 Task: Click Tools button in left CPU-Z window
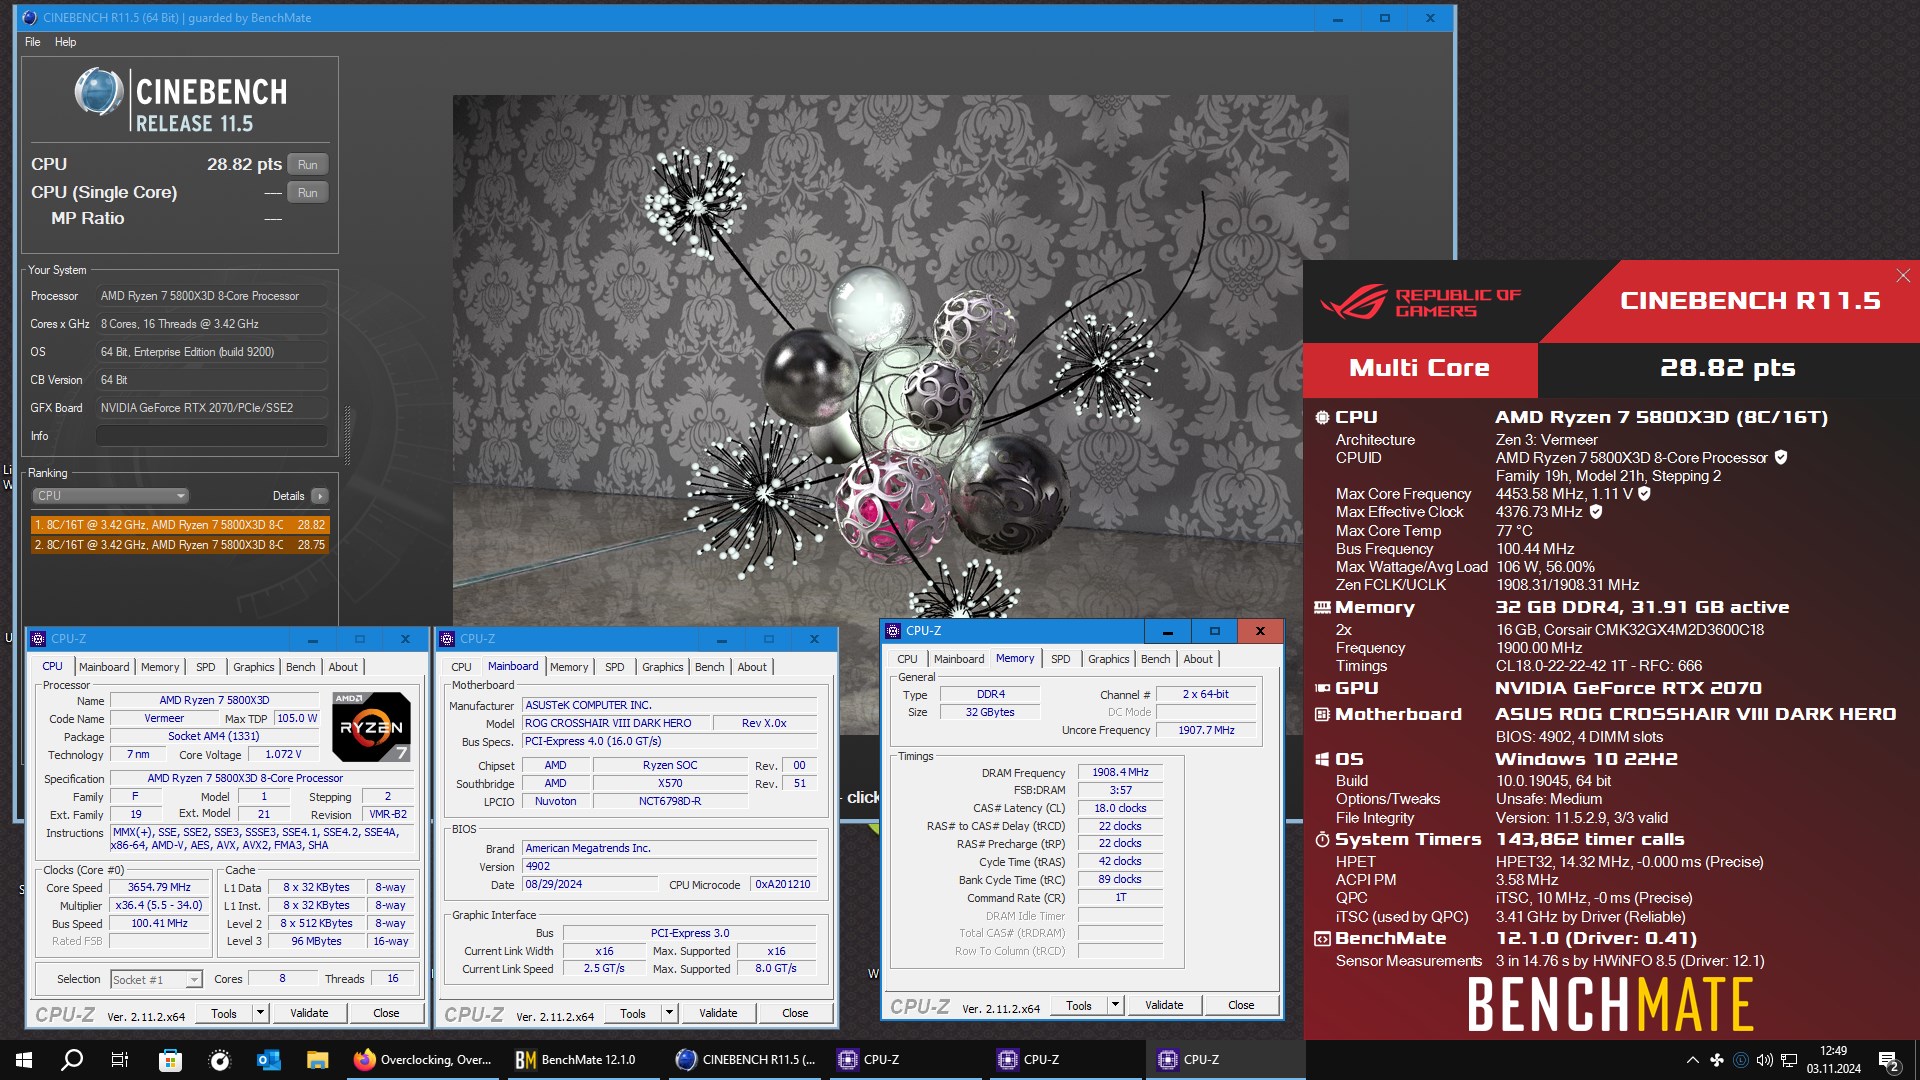coord(224,1013)
